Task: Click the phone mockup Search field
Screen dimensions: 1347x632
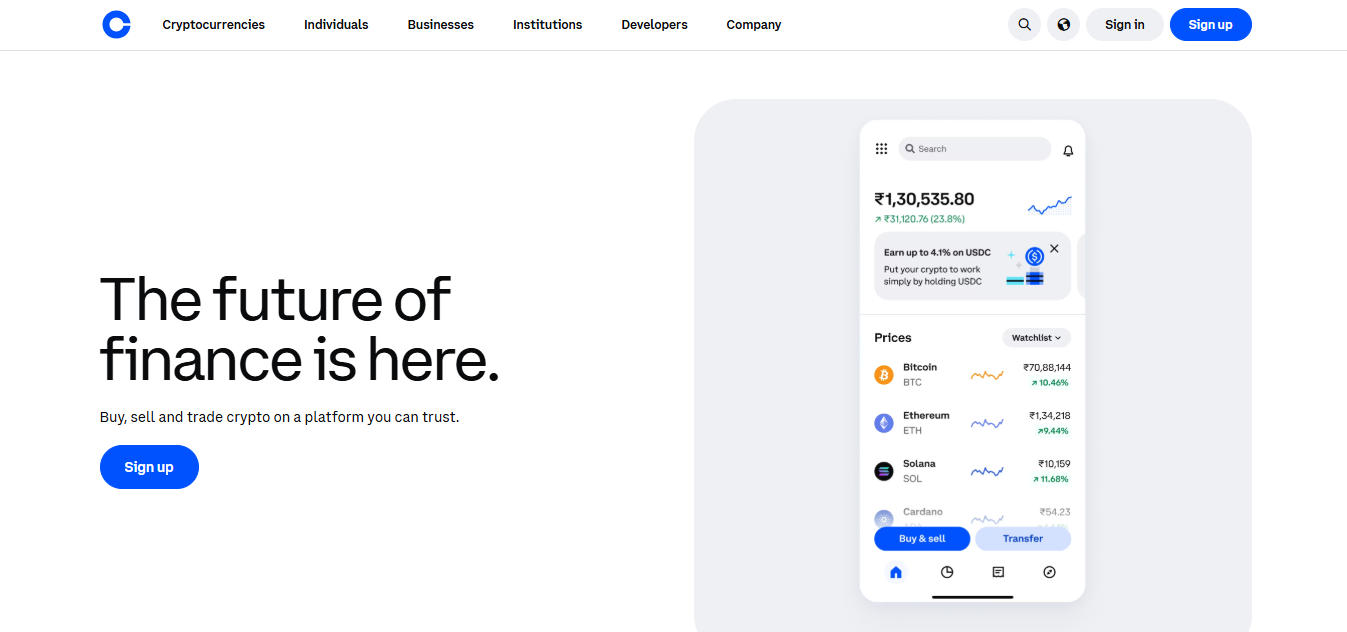Action: click(974, 149)
